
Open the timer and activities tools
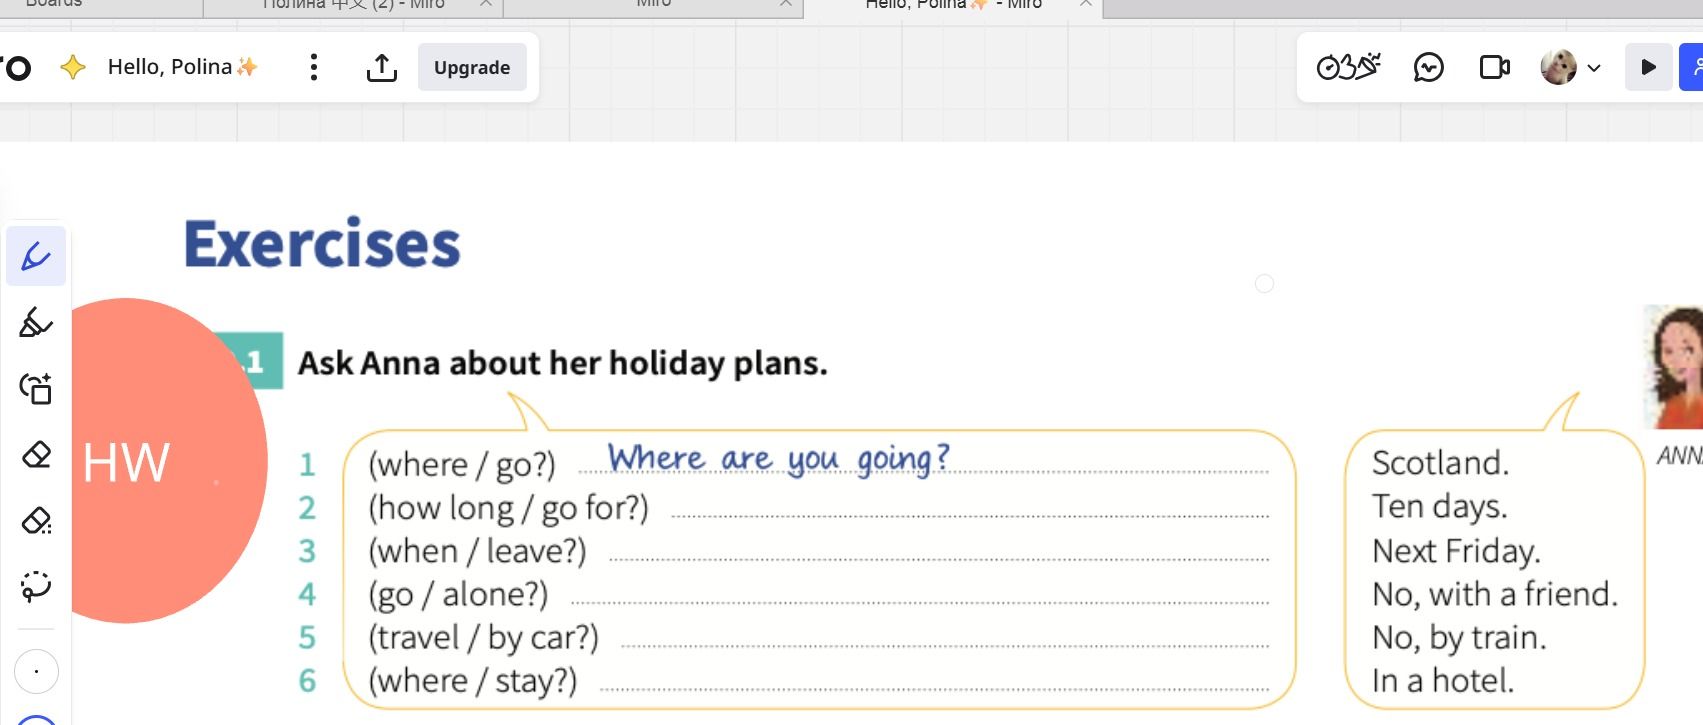[x=1348, y=67]
